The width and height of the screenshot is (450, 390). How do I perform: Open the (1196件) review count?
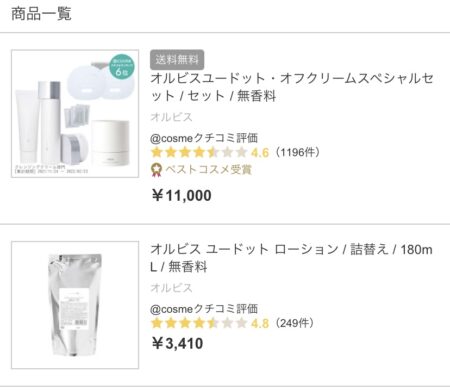297,152
